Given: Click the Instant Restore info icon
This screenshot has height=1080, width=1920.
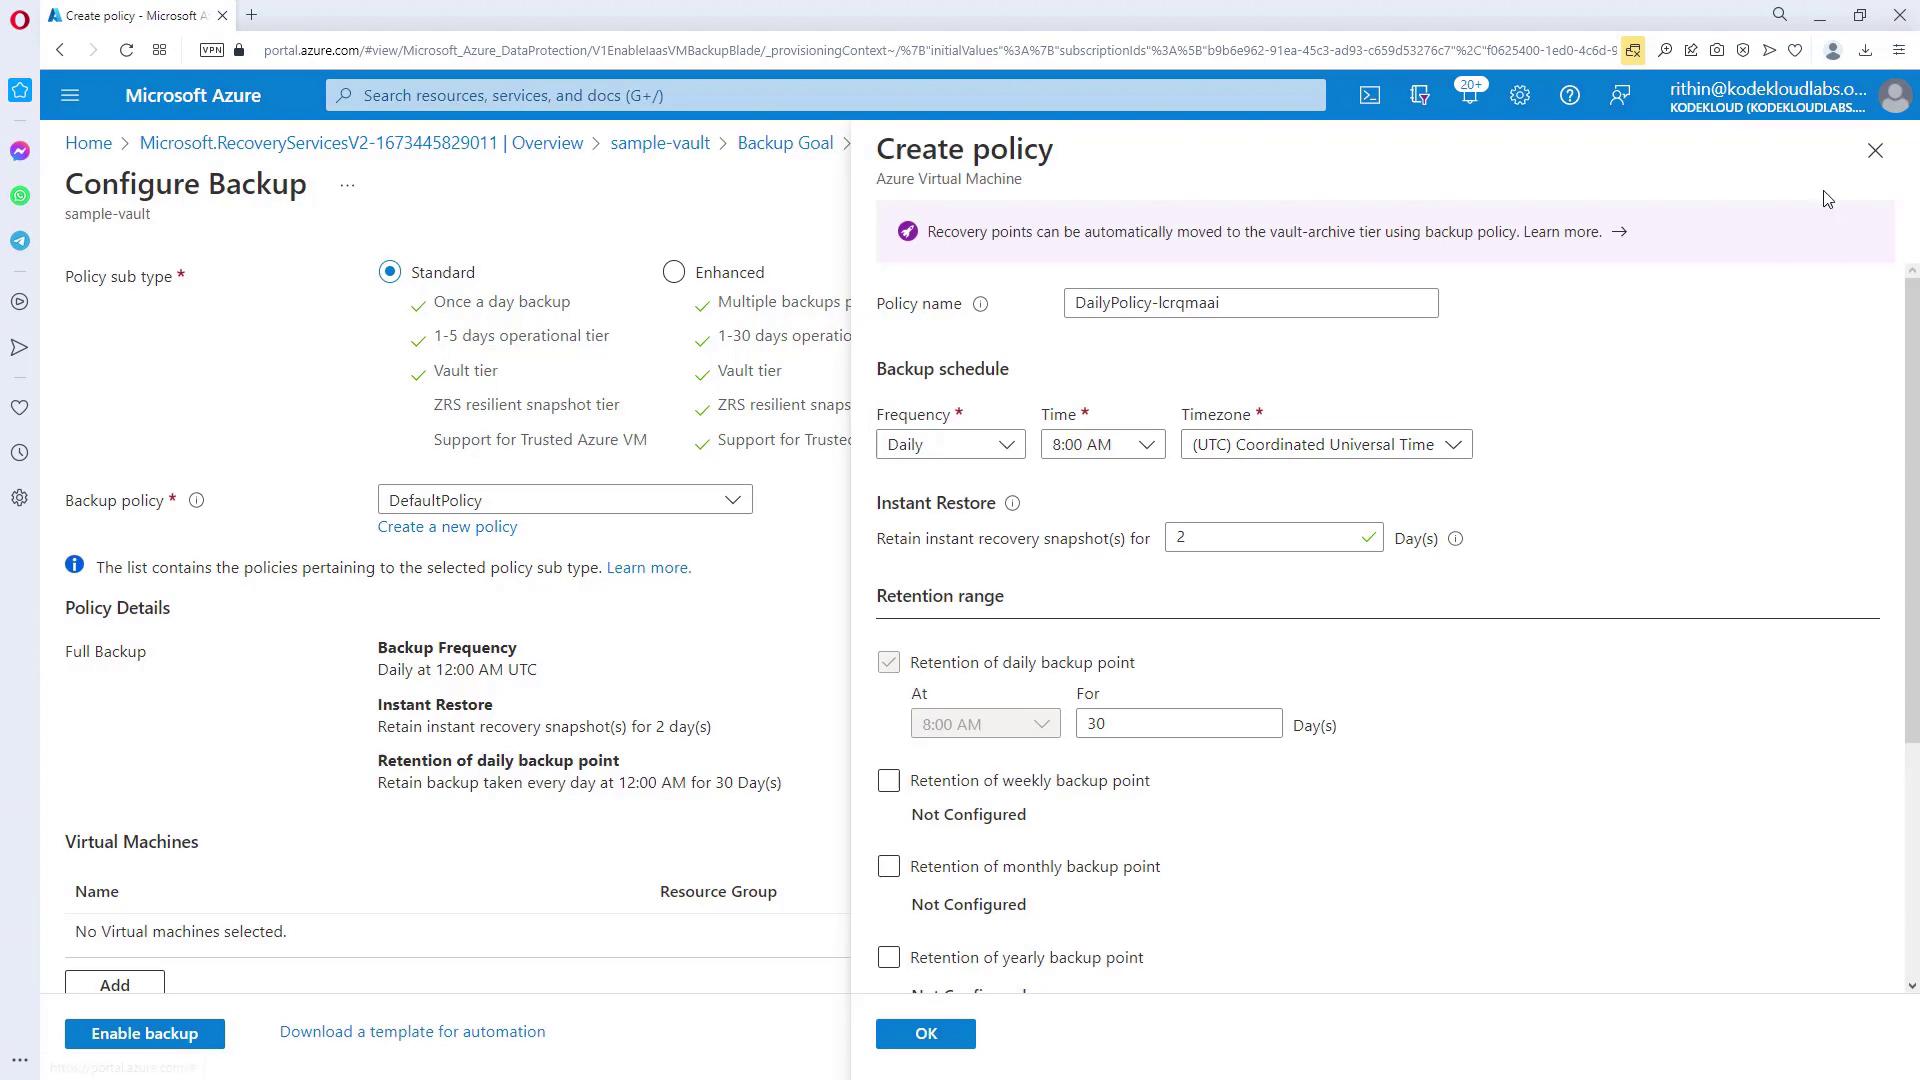Looking at the screenshot, I should pyautogui.click(x=1012, y=503).
